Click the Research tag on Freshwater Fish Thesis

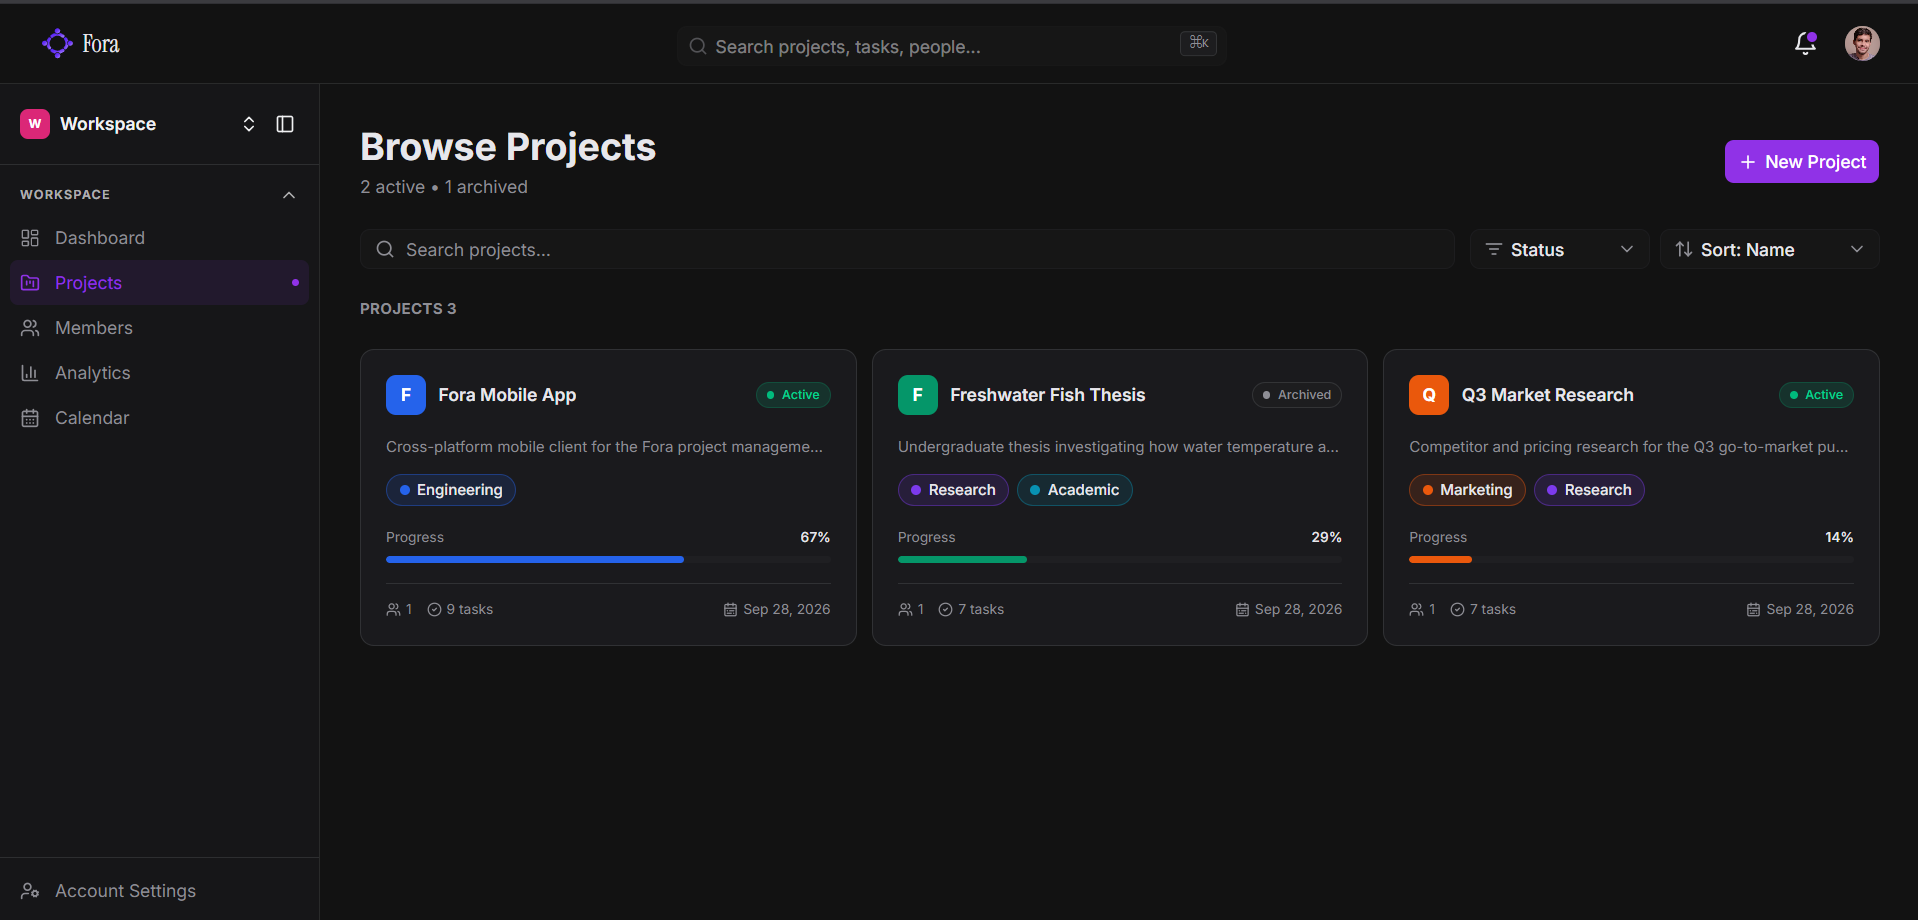pos(953,490)
